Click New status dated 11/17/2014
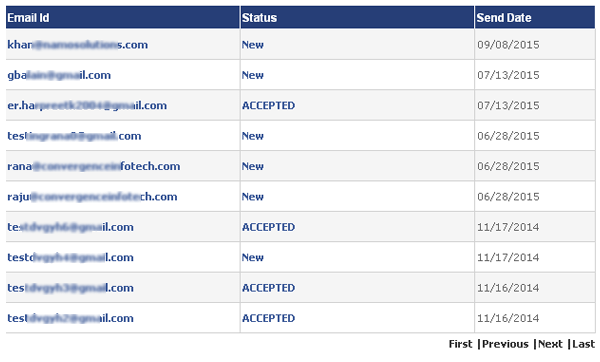The width and height of the screenshot is (600, 362). [x=253, y=257]
